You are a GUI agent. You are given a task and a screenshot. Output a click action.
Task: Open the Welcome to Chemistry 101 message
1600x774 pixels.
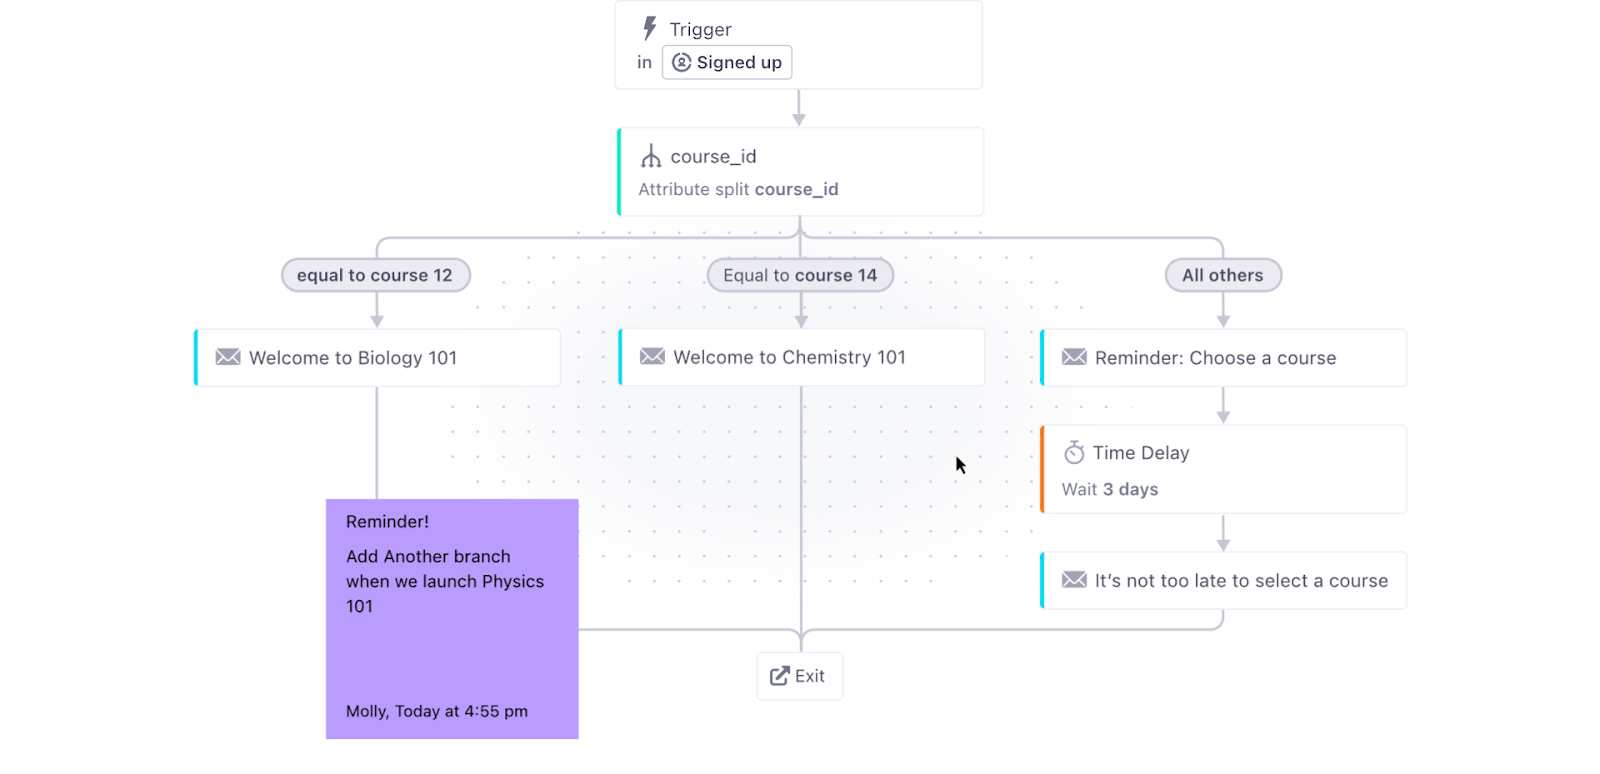[801, 357]
